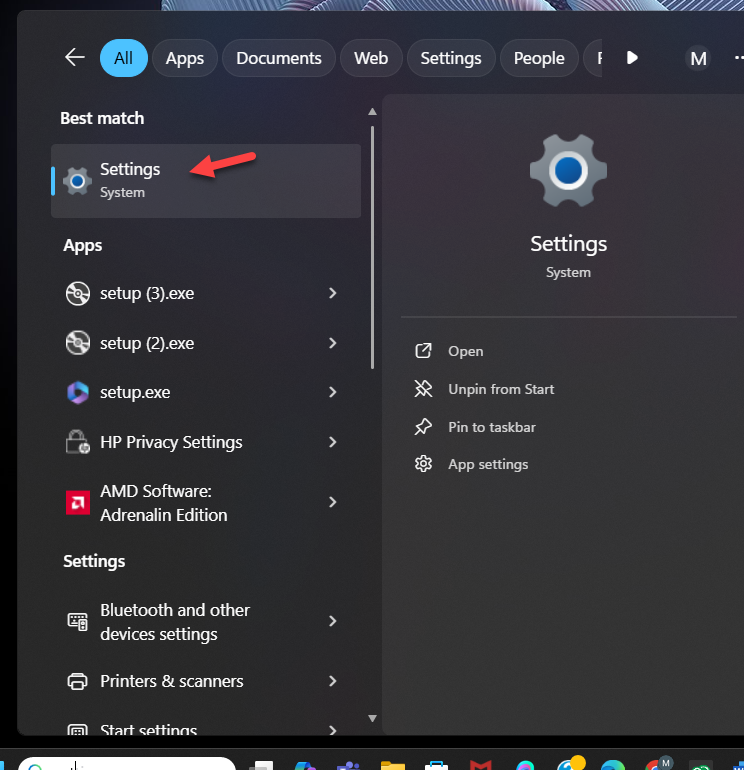Expand the Printers & scanners chevron

(333, 682)
